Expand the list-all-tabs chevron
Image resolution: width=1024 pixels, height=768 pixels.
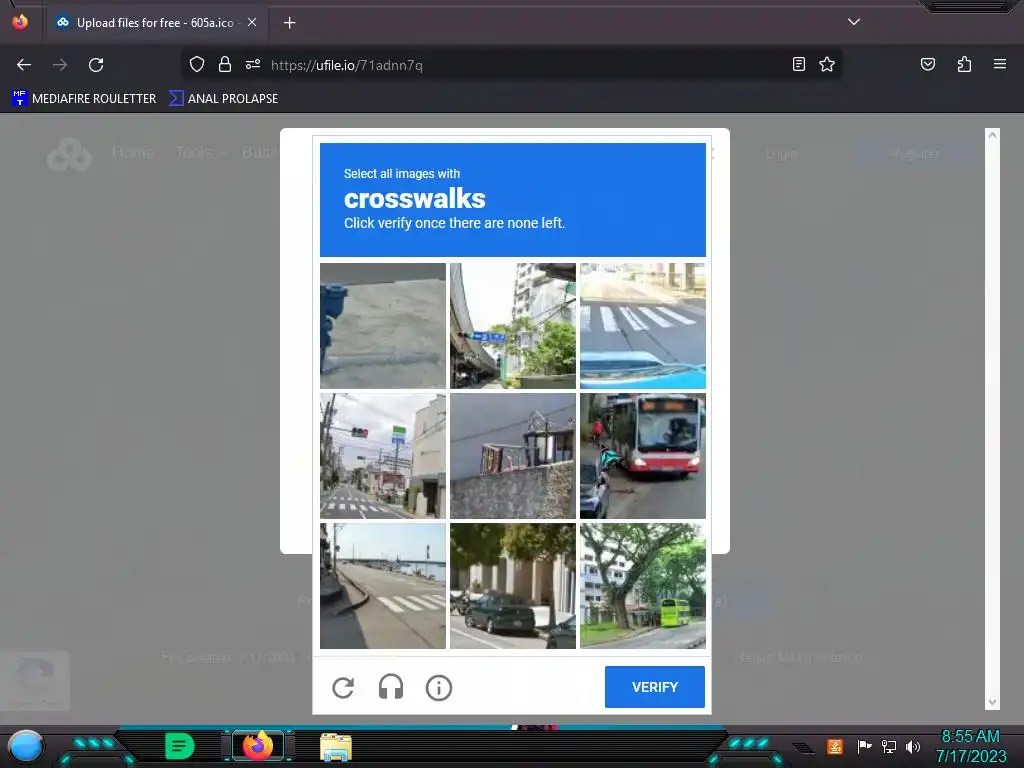click(x=854, y=22)
